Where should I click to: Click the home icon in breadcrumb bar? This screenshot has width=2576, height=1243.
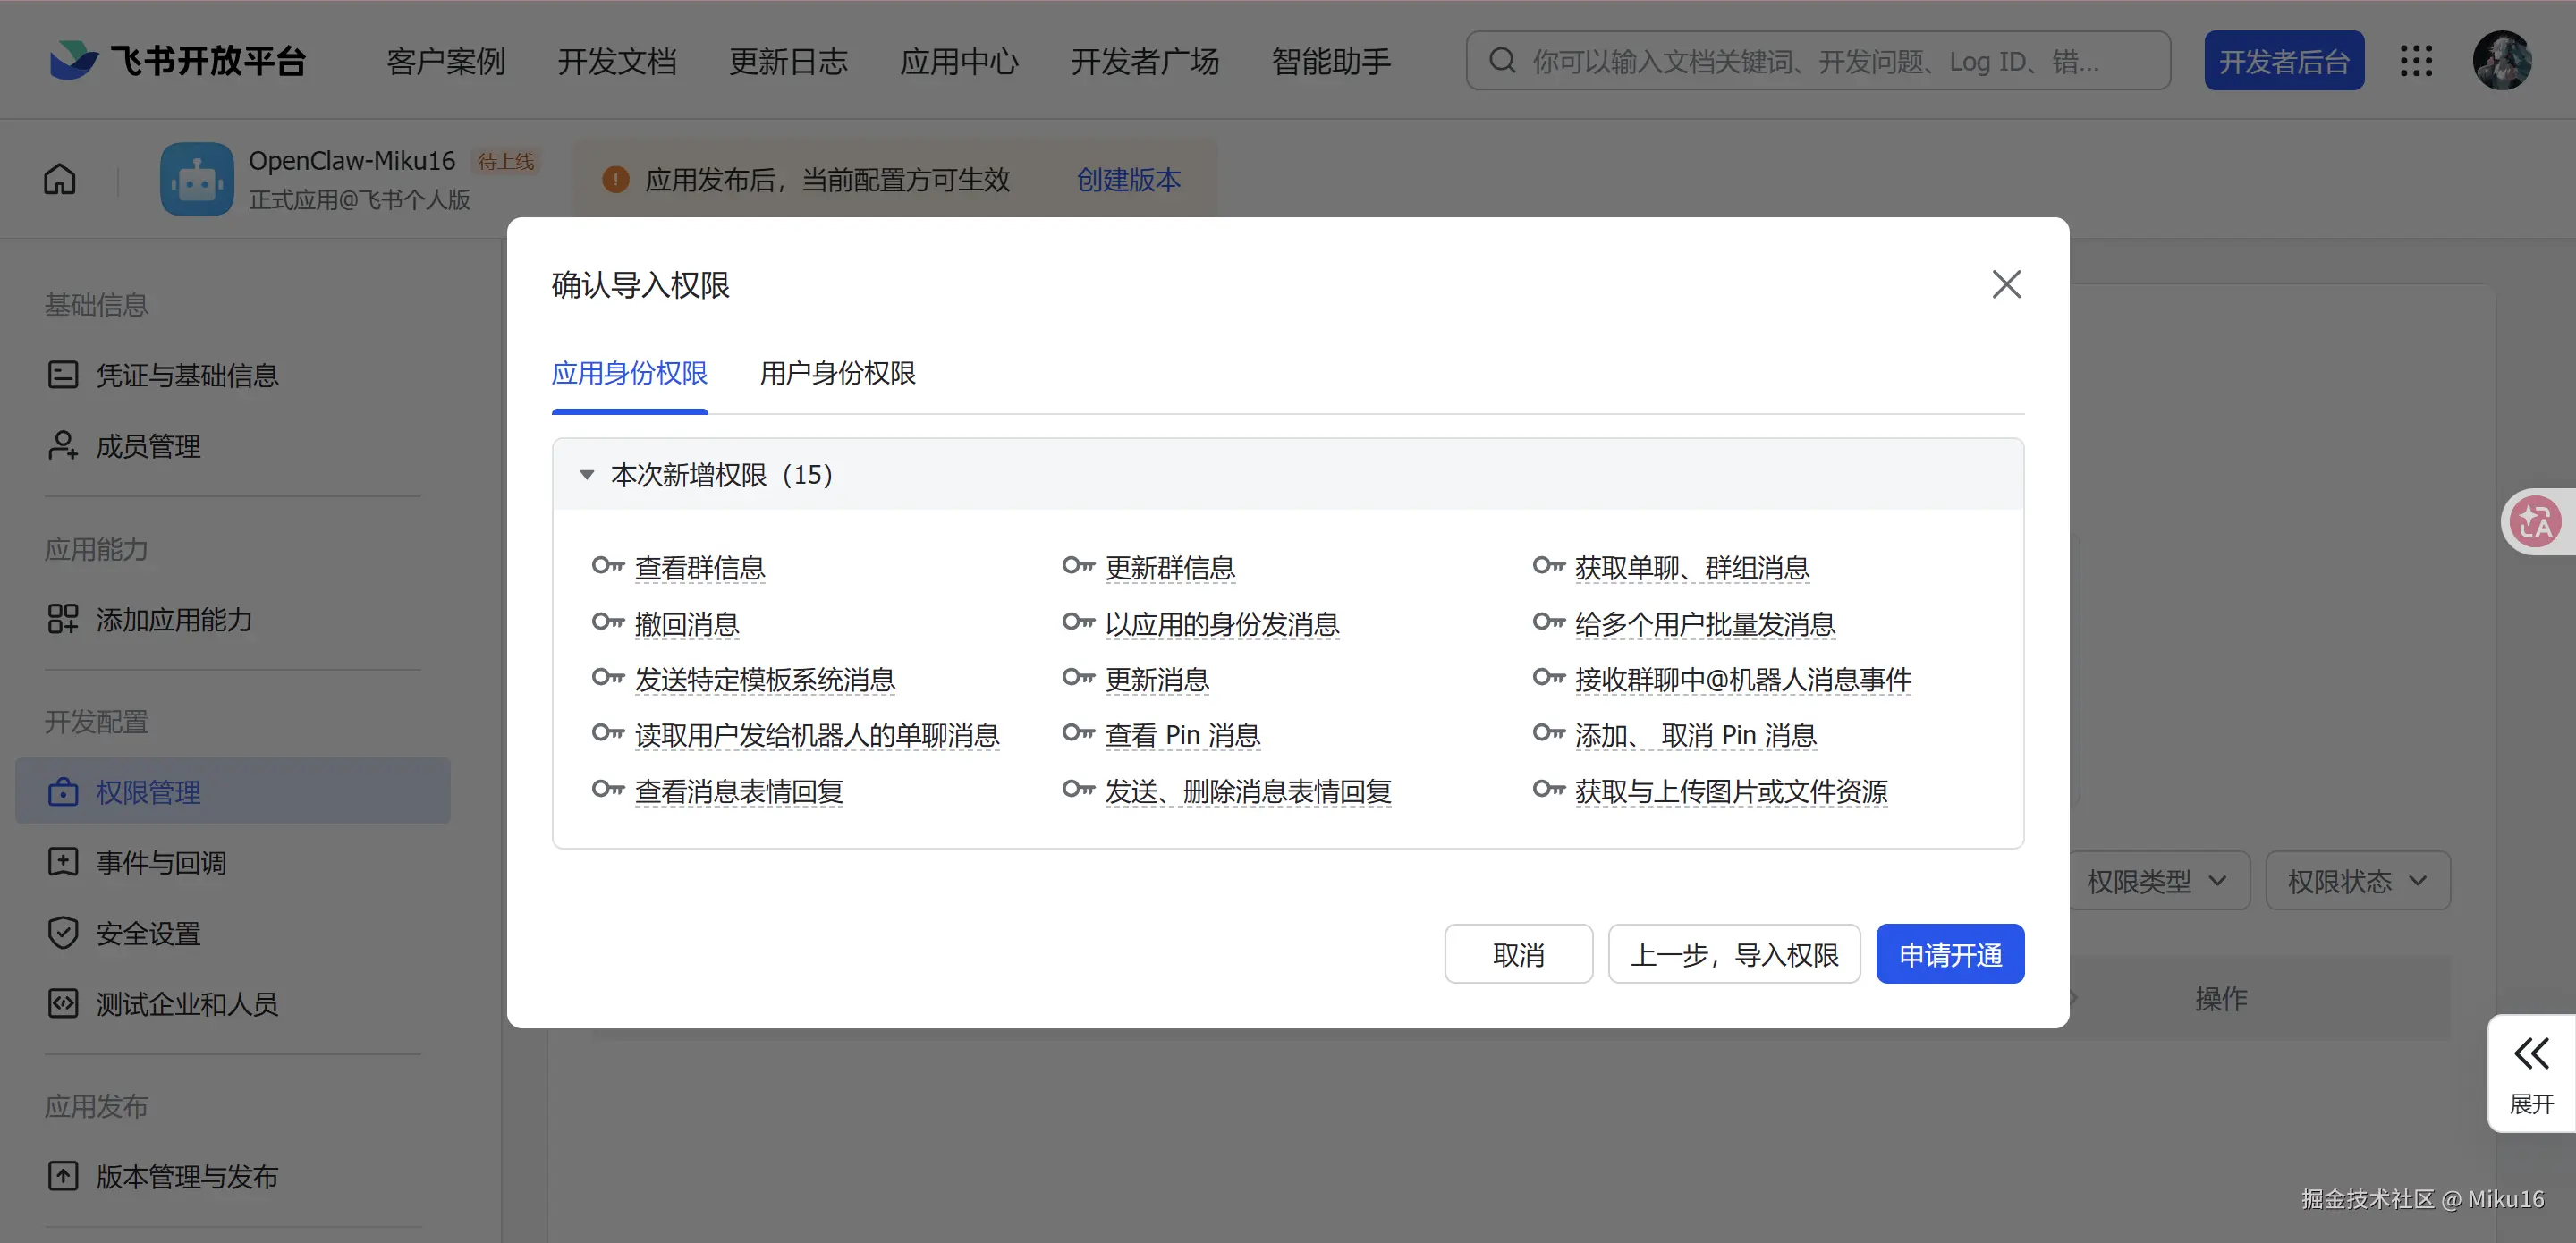click(x=59, y=180)
